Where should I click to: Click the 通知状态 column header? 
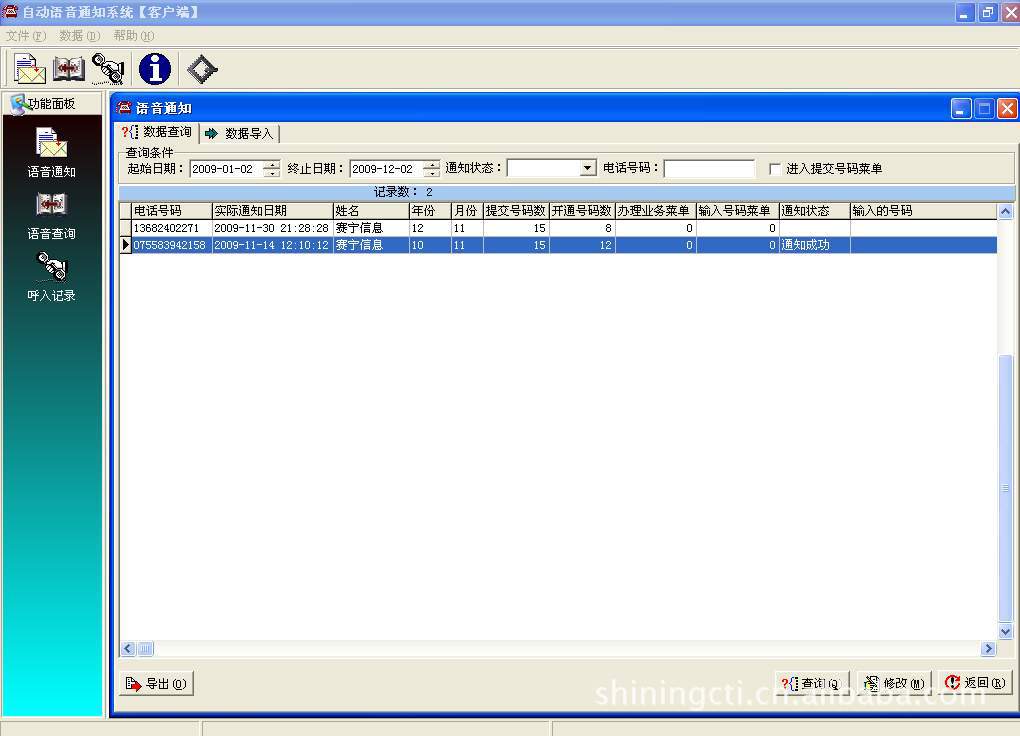tap(814, 211)
